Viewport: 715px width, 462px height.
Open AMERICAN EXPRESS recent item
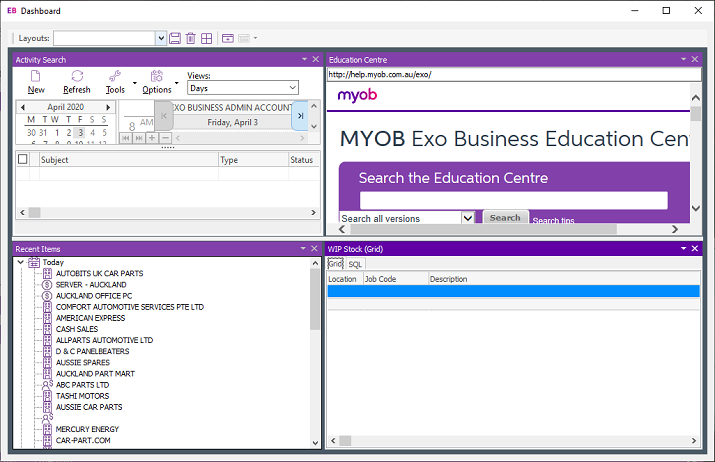pos(90,318)
